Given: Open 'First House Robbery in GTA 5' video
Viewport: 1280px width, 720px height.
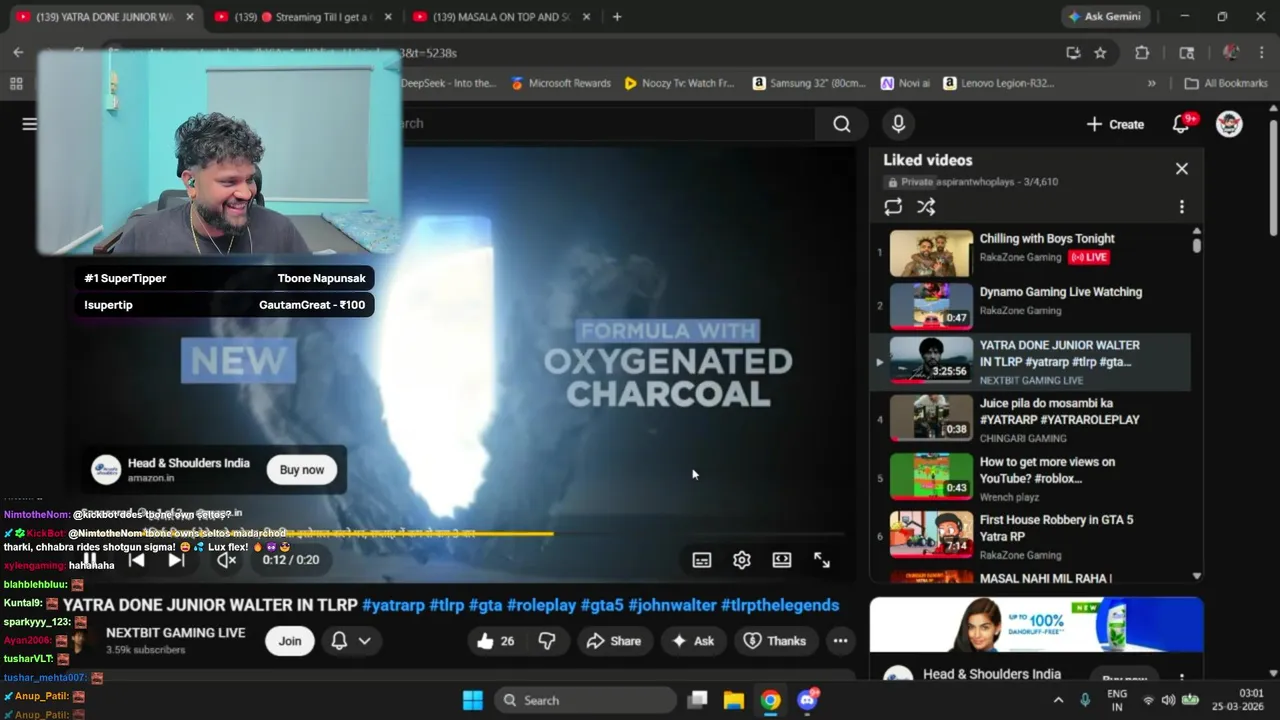Looking at the screenshot, I should coord(1030,536).
